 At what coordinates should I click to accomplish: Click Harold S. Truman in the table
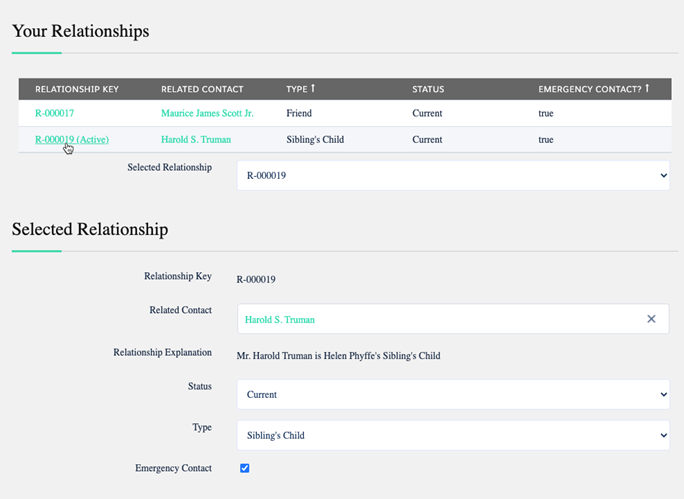(x=195, y=140)
